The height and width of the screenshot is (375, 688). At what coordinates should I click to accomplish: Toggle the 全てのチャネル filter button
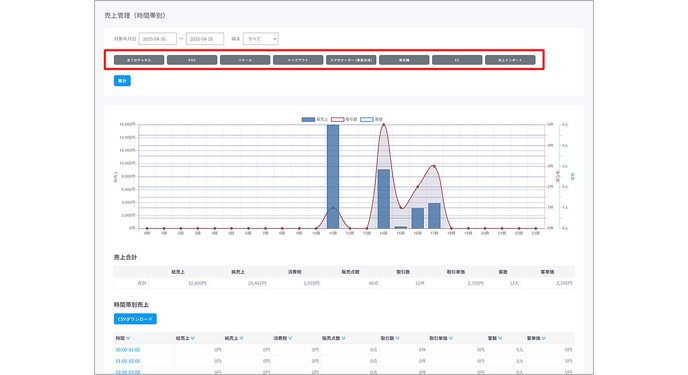point(139,60)
